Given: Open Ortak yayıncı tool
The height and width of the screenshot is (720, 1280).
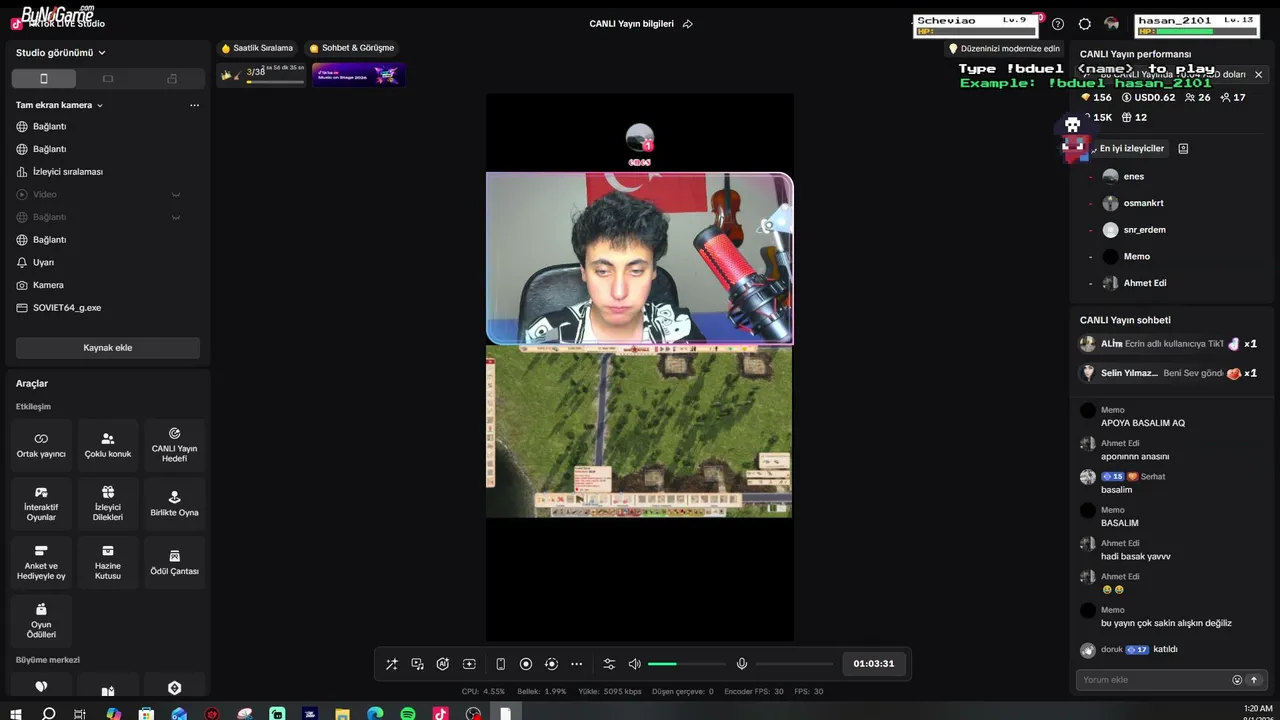Looking at the screenshot, I should pyautogui.click(x=41, y=445).
